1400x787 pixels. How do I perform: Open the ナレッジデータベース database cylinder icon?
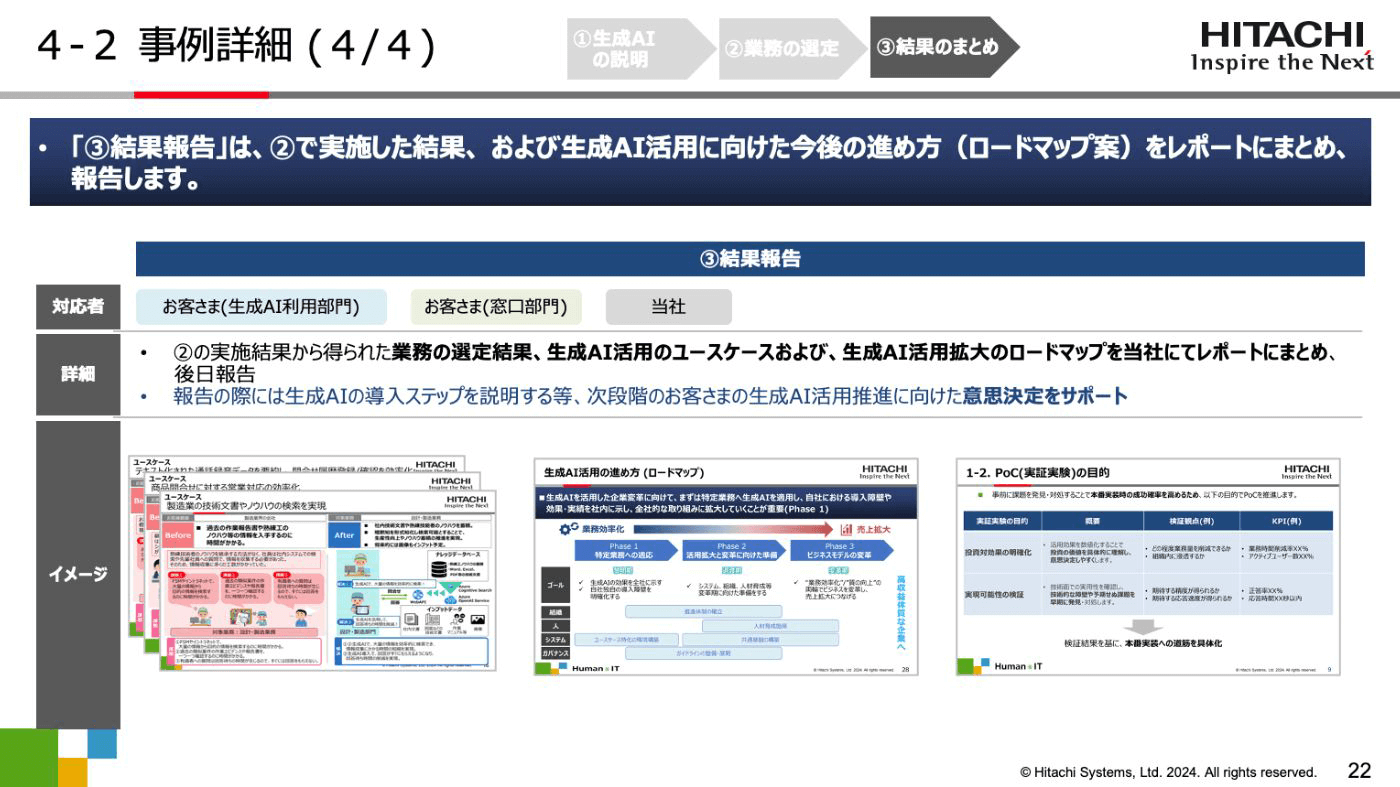[439, 567]
